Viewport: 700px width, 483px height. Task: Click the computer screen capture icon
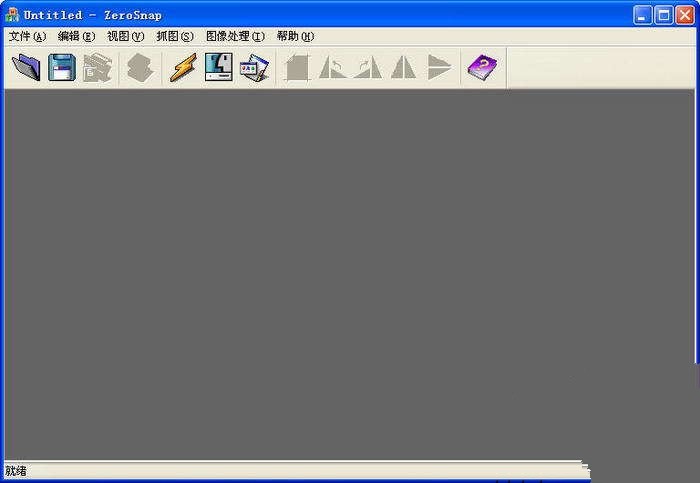click(x=219, y=67)
